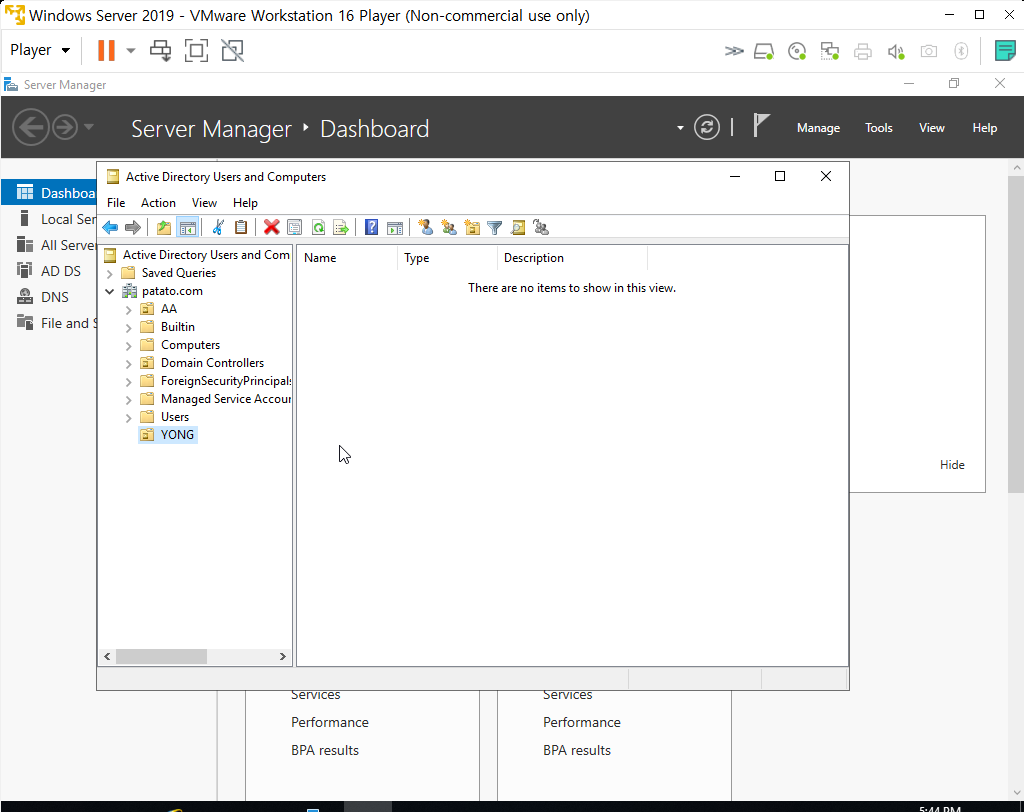Click the Add to group icon
1024x812 pixels.
coord(541,227)
